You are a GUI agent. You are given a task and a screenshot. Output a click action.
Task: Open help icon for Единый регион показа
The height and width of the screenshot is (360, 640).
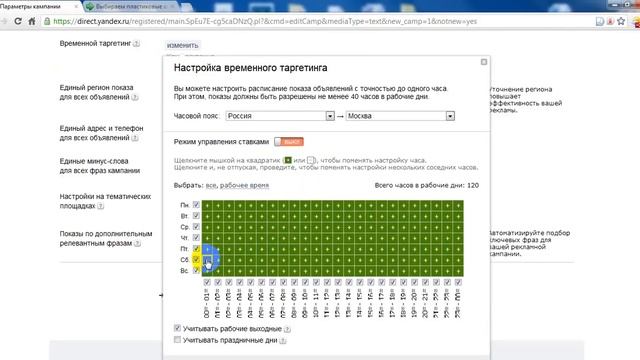[x=135, y=97]
